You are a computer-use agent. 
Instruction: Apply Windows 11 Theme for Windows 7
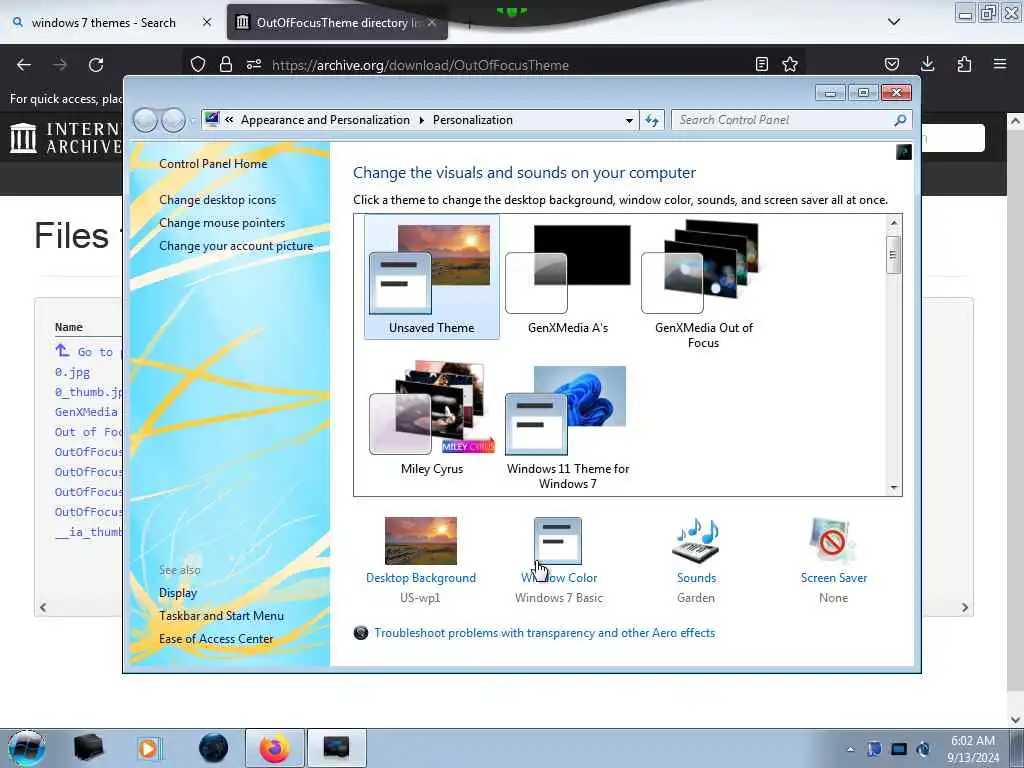pos(568,426)
